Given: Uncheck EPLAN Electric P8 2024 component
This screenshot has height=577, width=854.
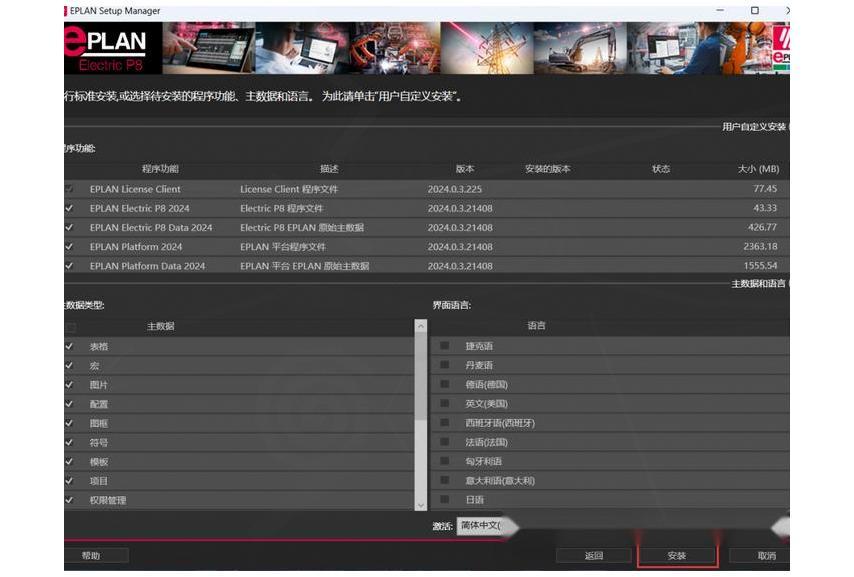Looking at the screenshot, I should tap(69, 208).
